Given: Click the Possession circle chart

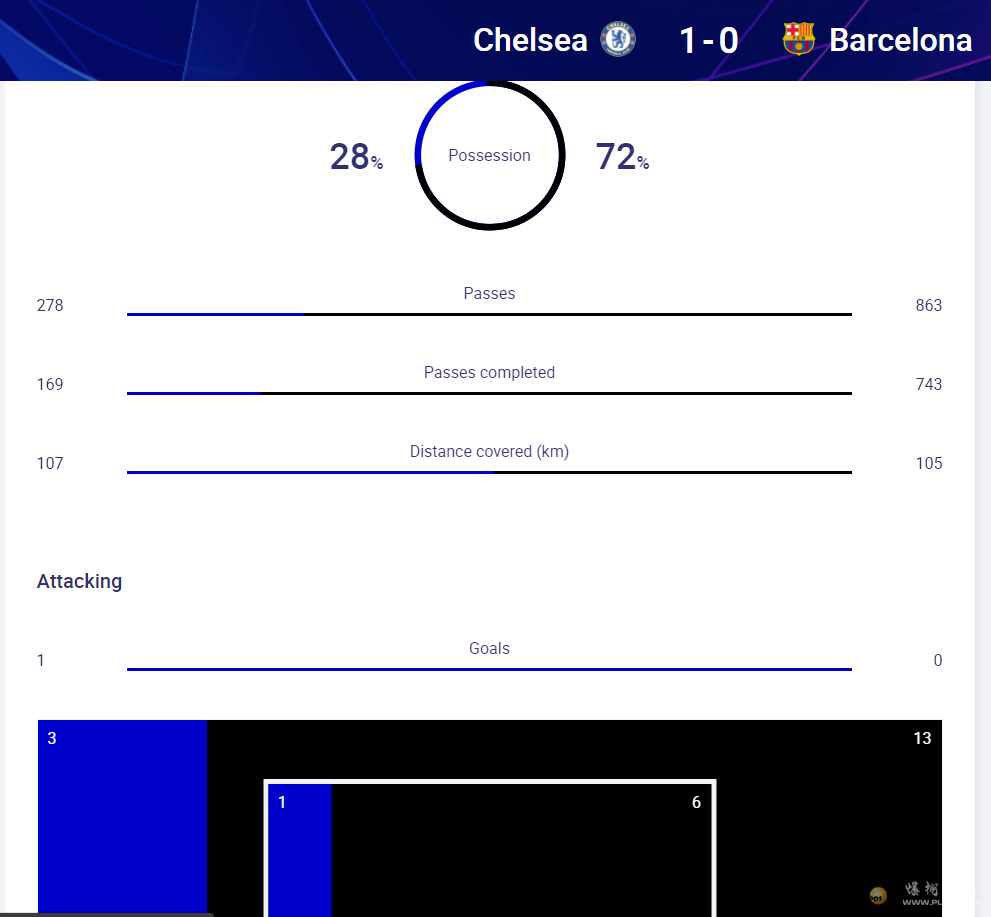Looking at the screenshot, I should 490,156.
